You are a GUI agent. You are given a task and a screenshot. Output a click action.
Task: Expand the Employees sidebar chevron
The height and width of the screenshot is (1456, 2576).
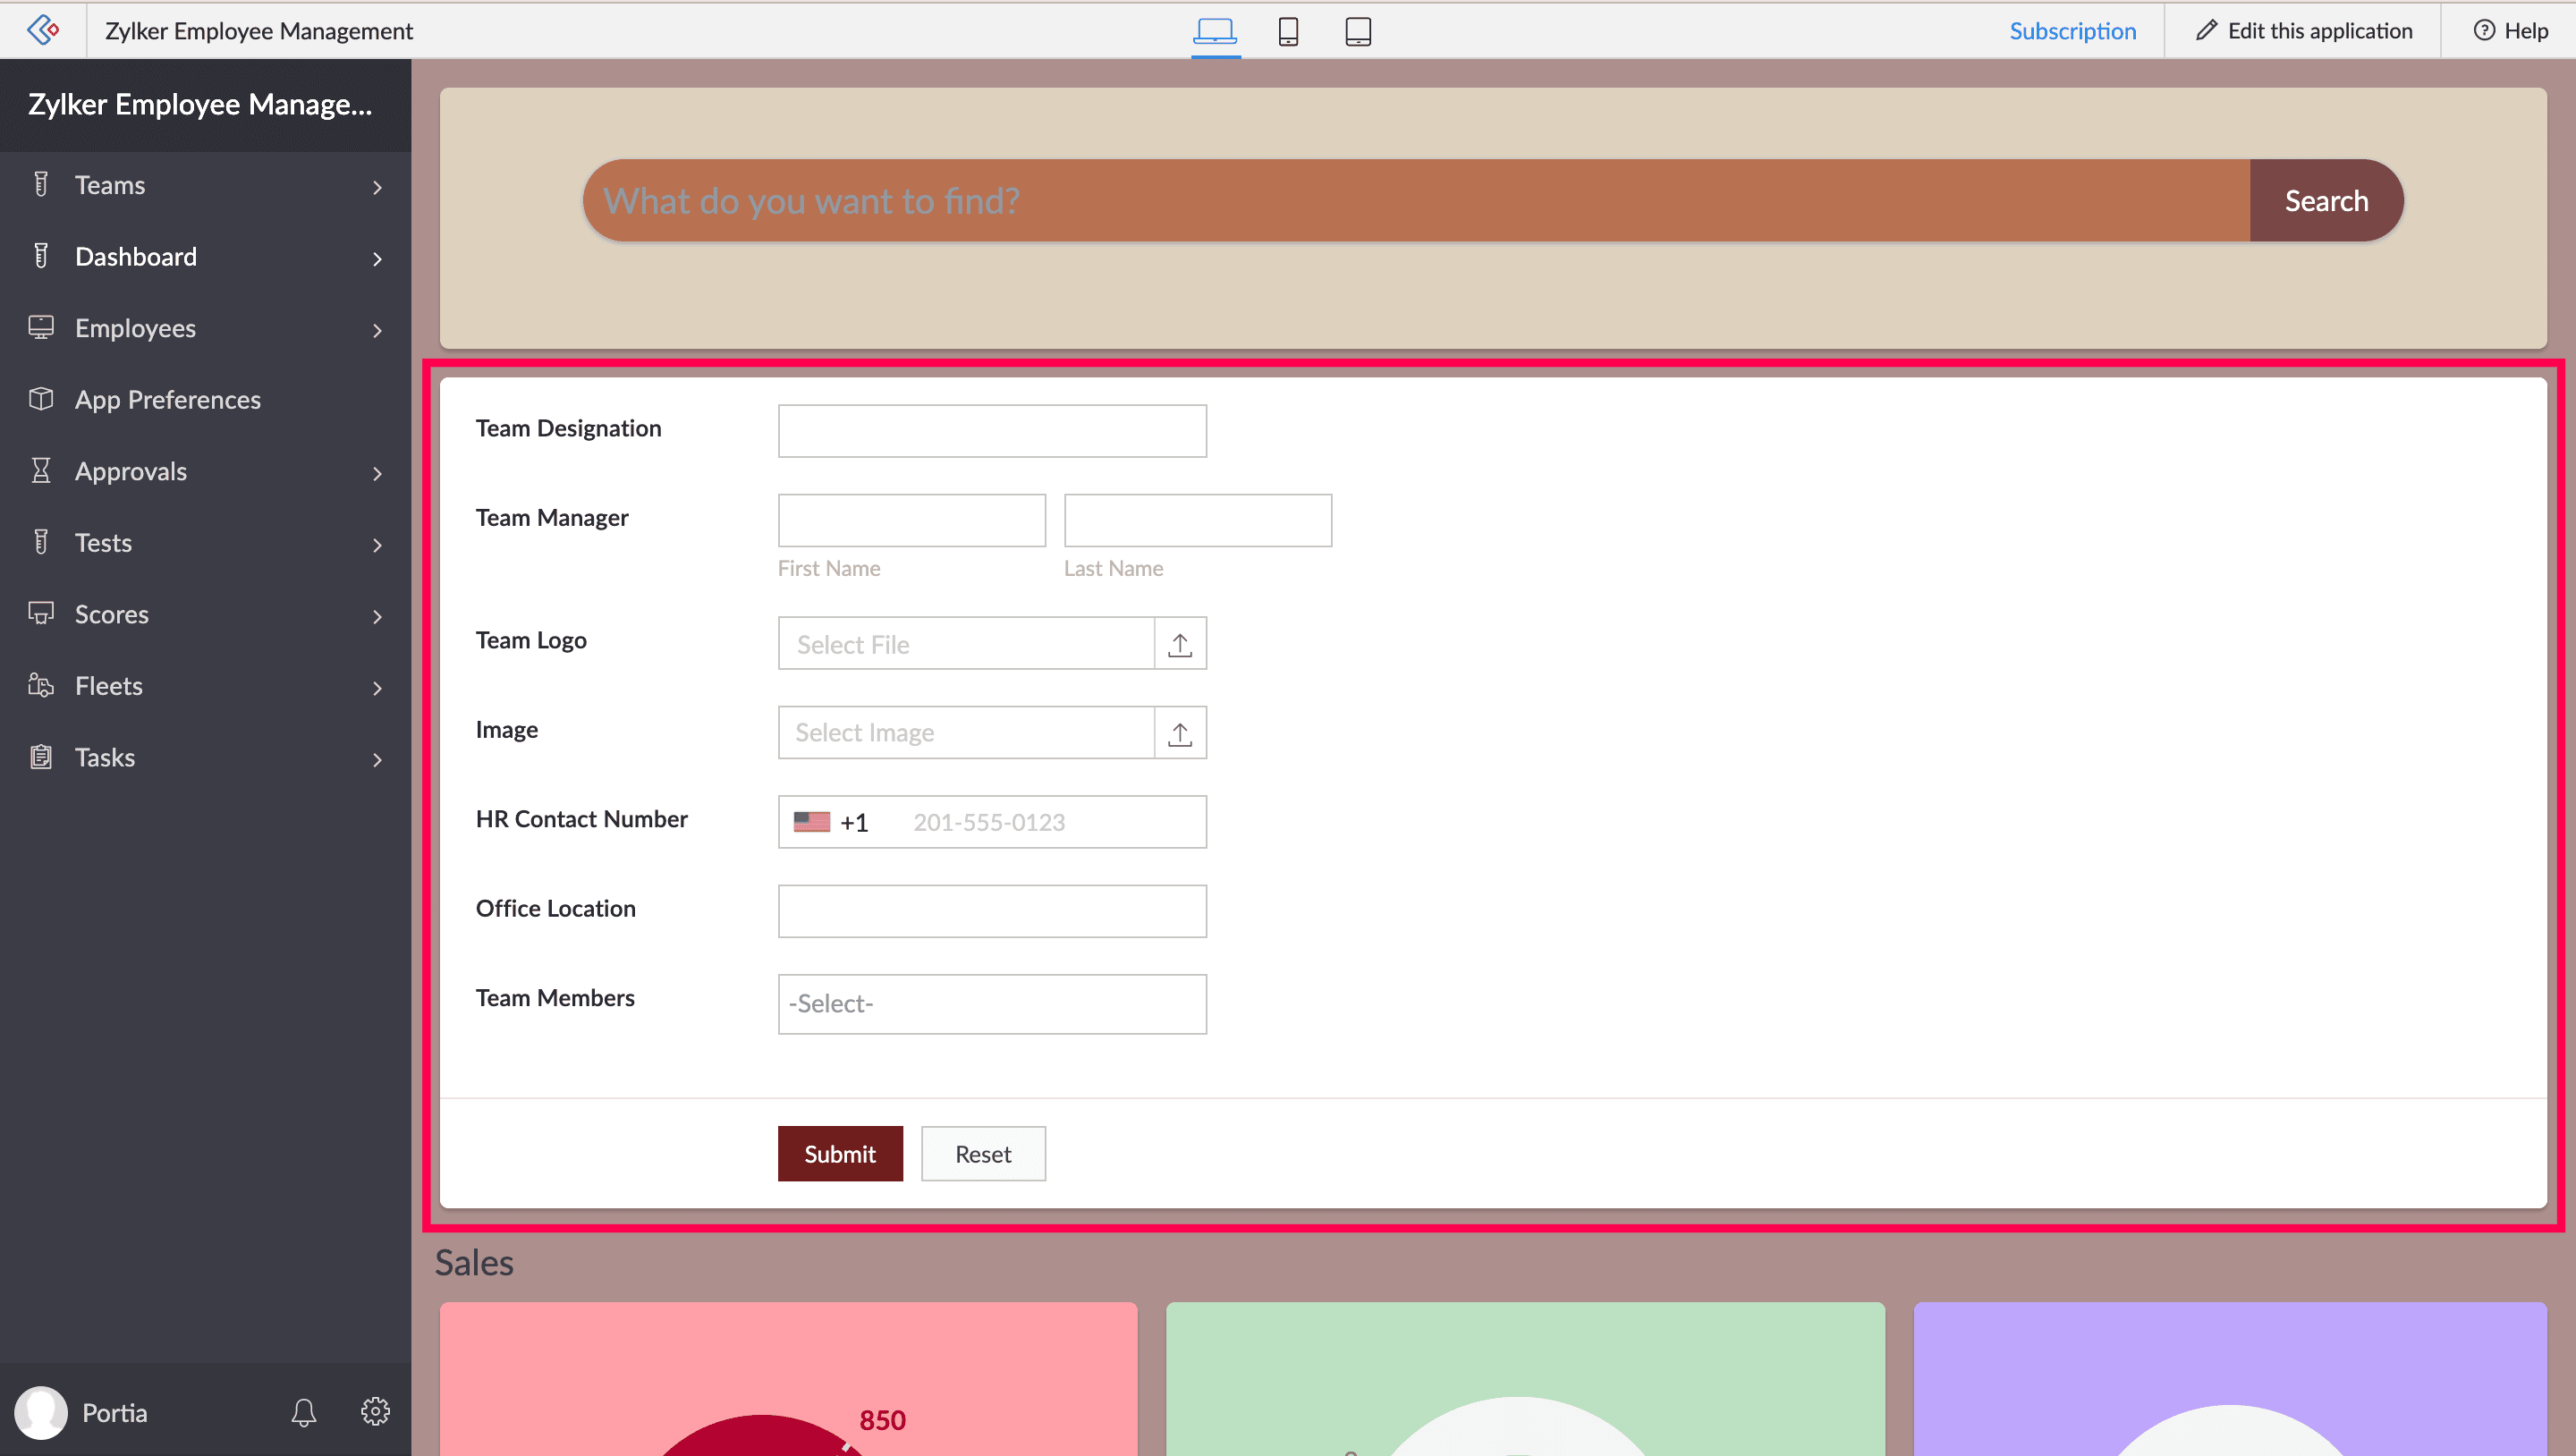coord(377,330)
